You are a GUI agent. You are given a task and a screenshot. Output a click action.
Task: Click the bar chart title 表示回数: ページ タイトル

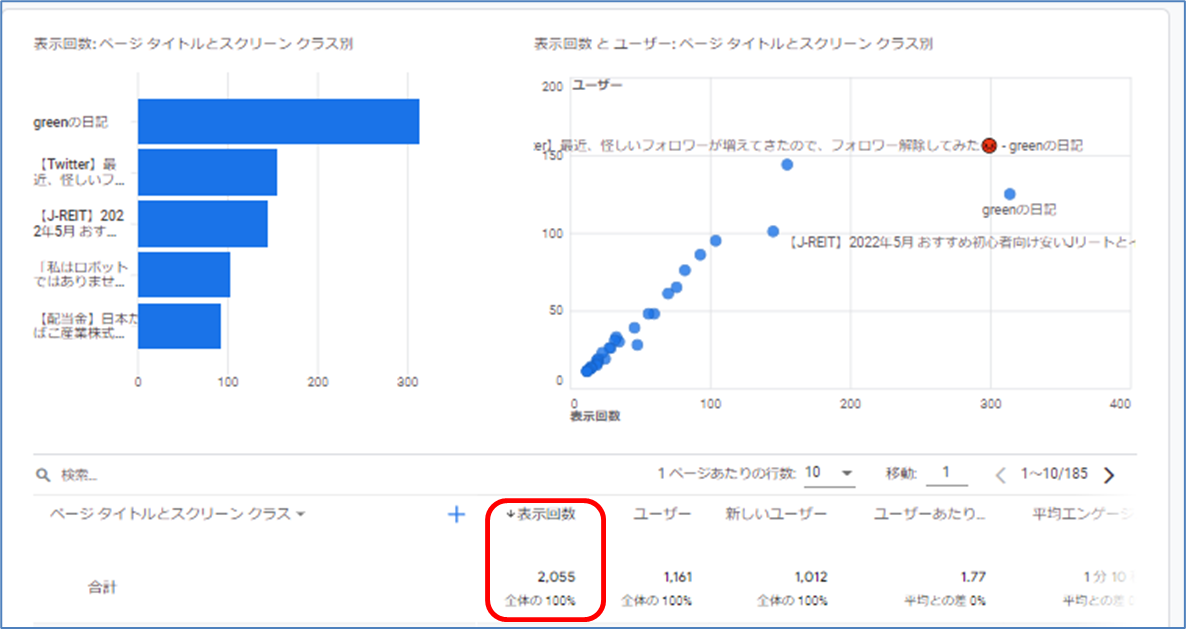coord(193,45)
